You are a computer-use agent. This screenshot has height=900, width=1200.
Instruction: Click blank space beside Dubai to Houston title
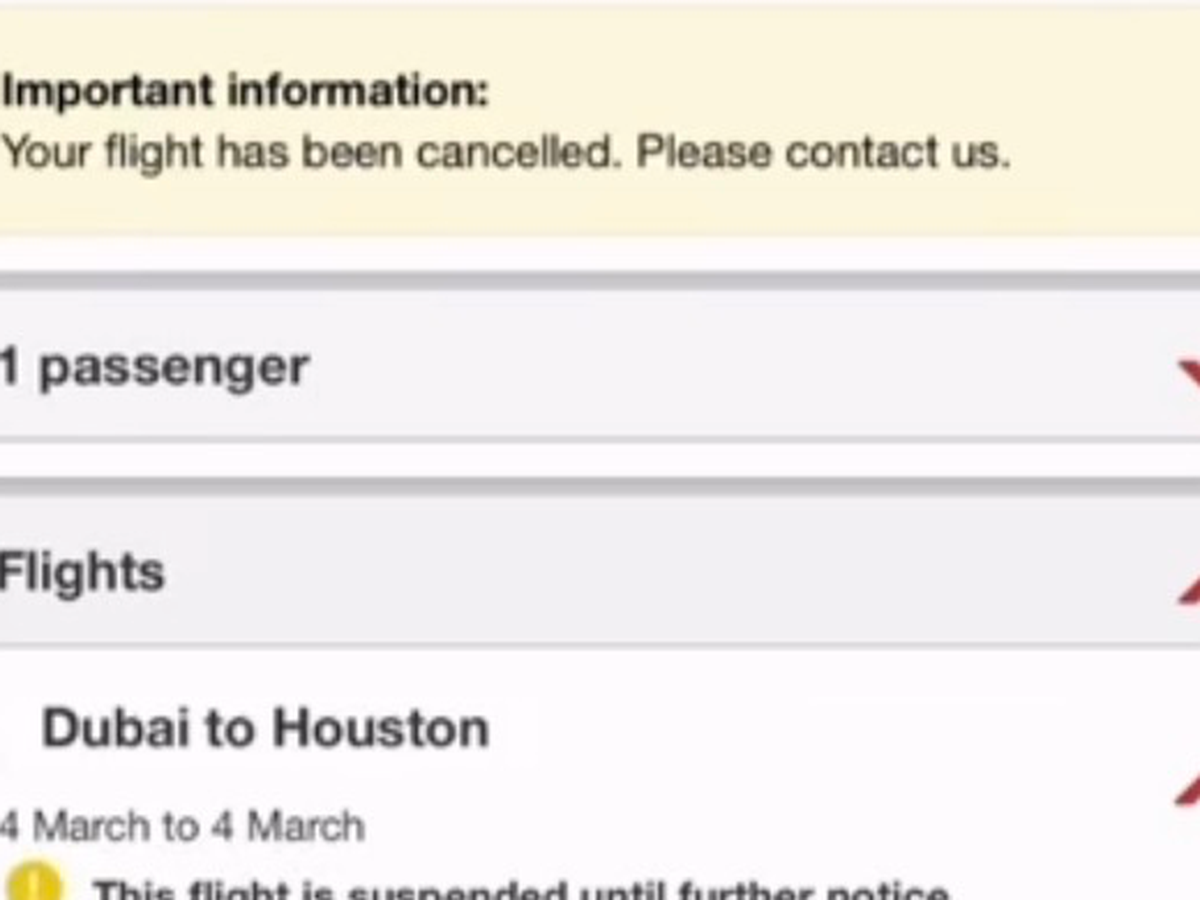(800, 728)
